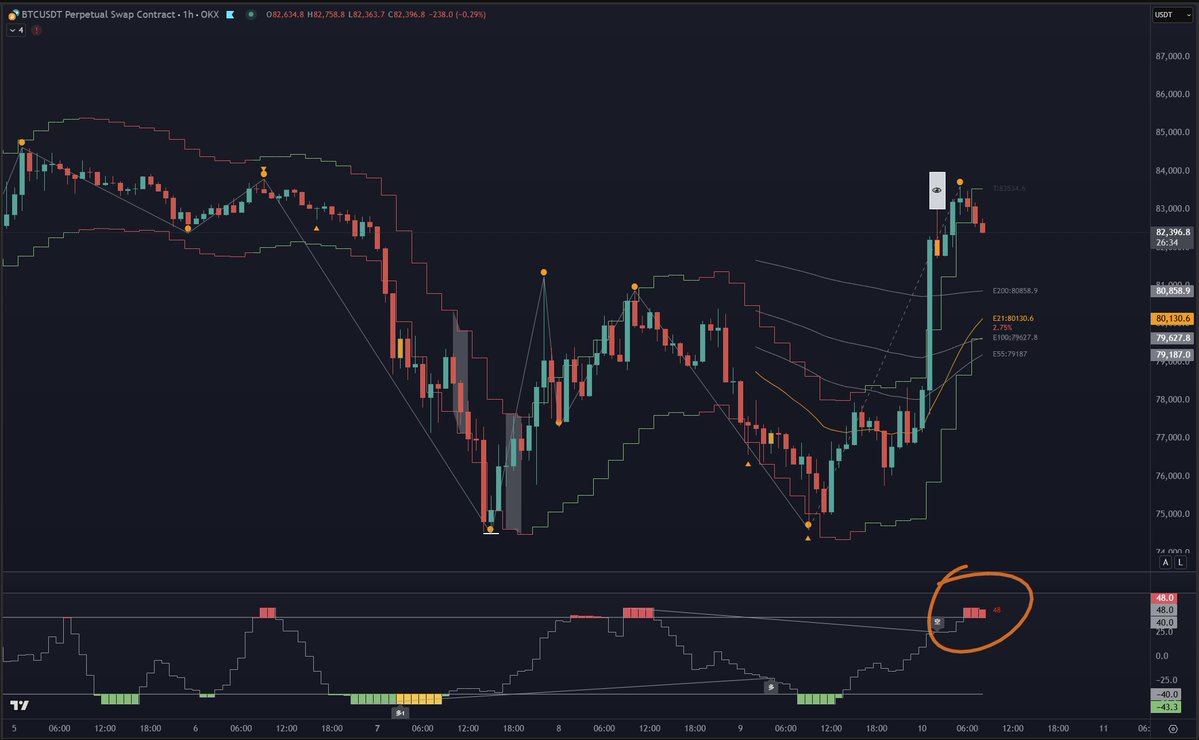Click the 87,000.0 price scale label
1199x740 pixels.
pyautogui.click(x=1172, y=56)
